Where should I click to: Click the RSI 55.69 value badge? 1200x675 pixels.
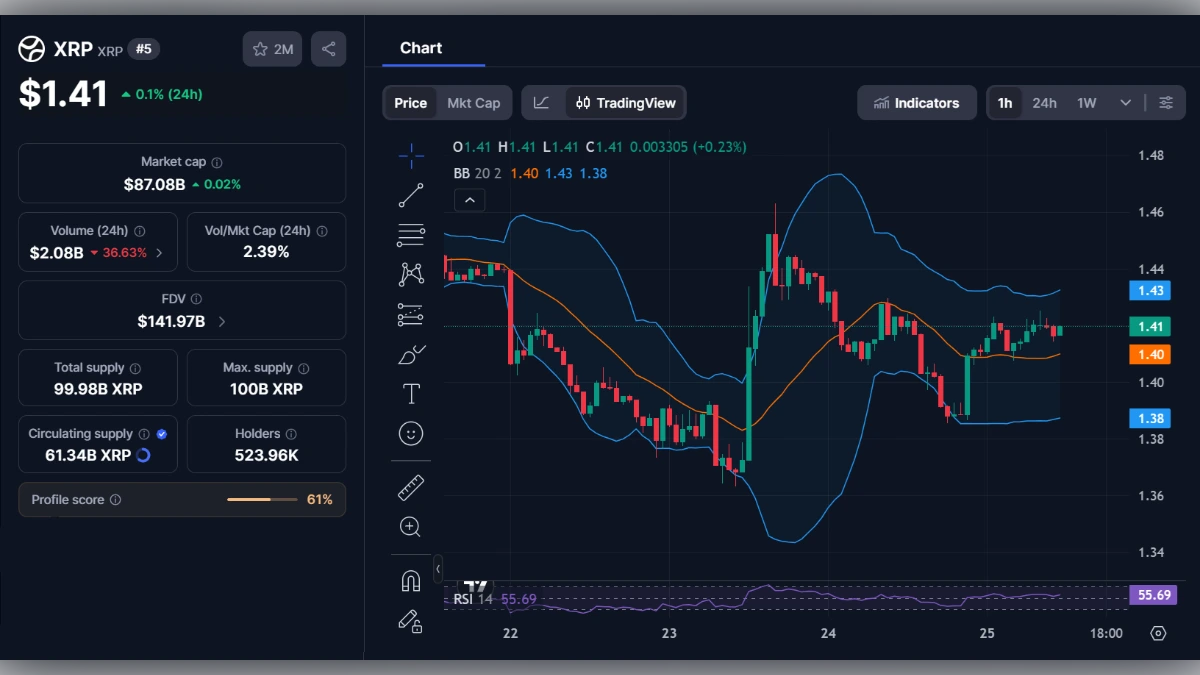[x=1151, y=595]
